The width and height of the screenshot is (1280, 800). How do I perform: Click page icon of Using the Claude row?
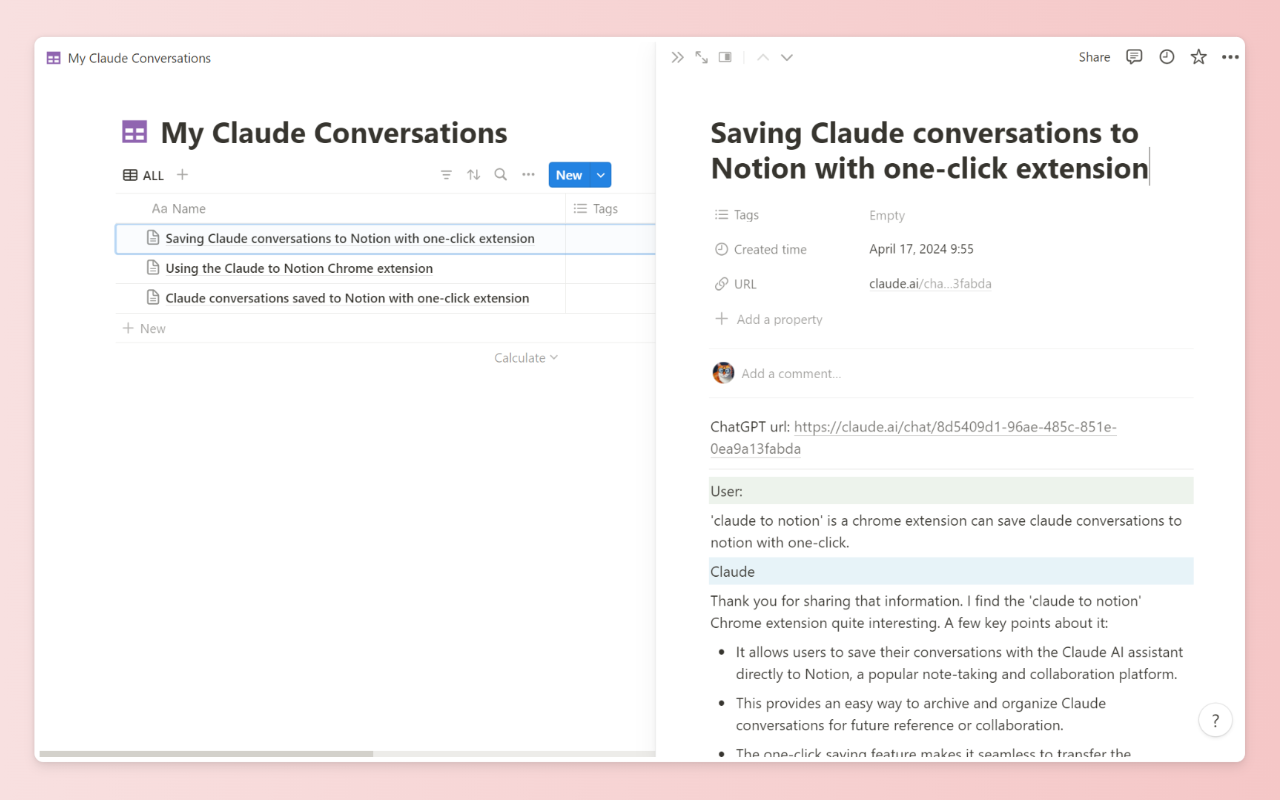[153, 268]
